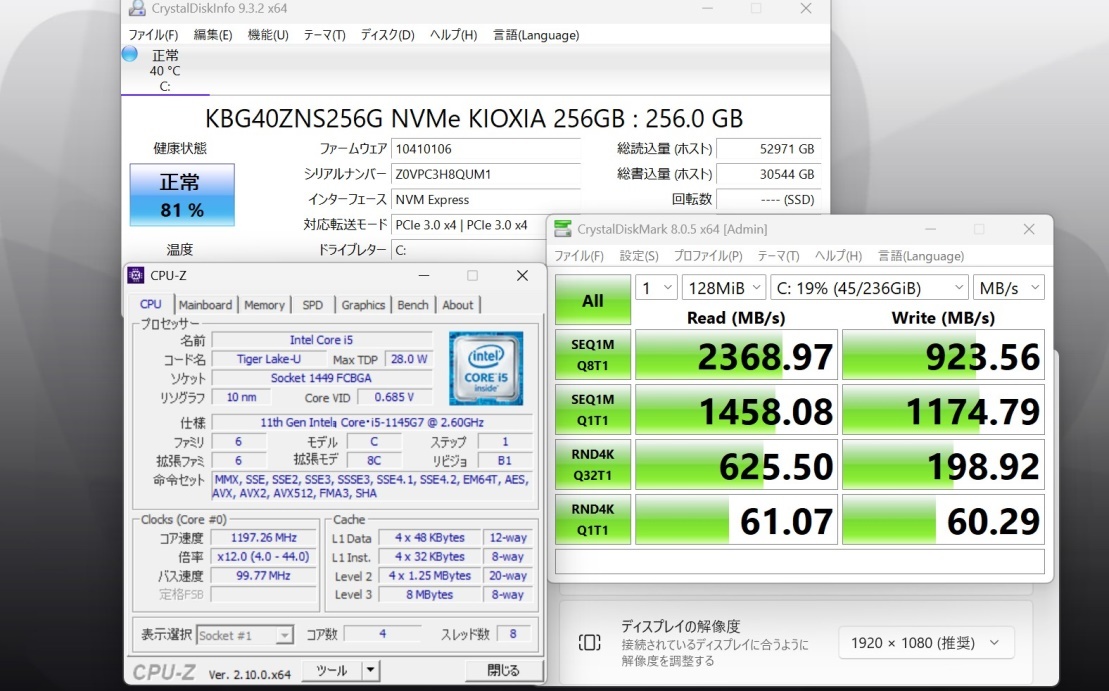The width and height of the screenshot is (1109, 691).
Task: Click the NVM Express interface field
Action: 486,199
